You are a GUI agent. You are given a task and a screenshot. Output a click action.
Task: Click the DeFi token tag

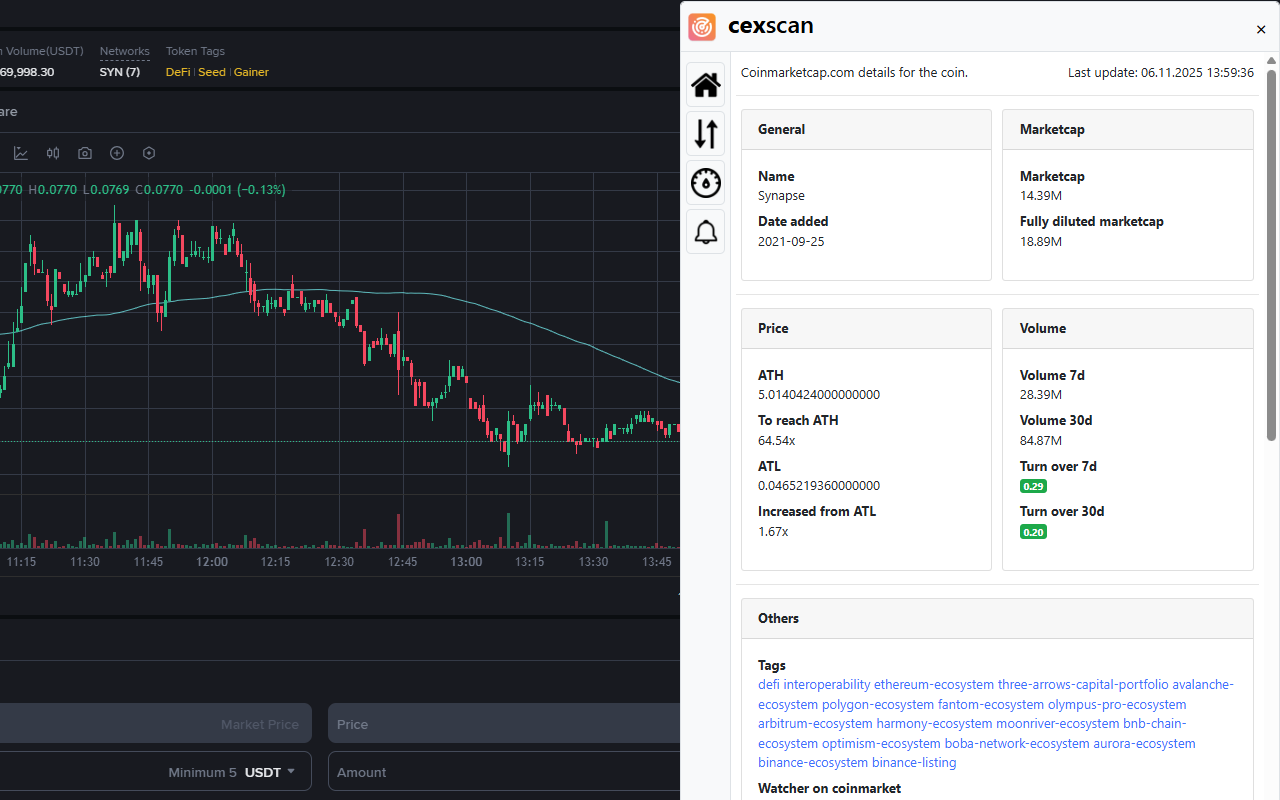pyautogui.click(x=178, y=72)
